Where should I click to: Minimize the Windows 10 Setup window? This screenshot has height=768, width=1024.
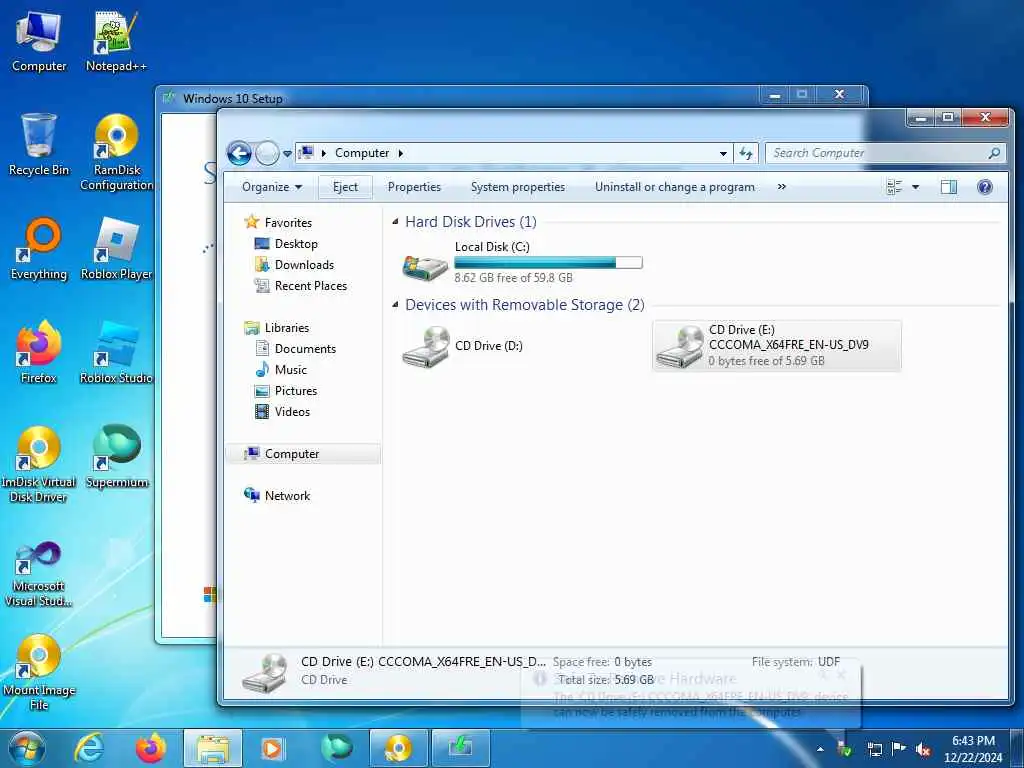(775, 95)
